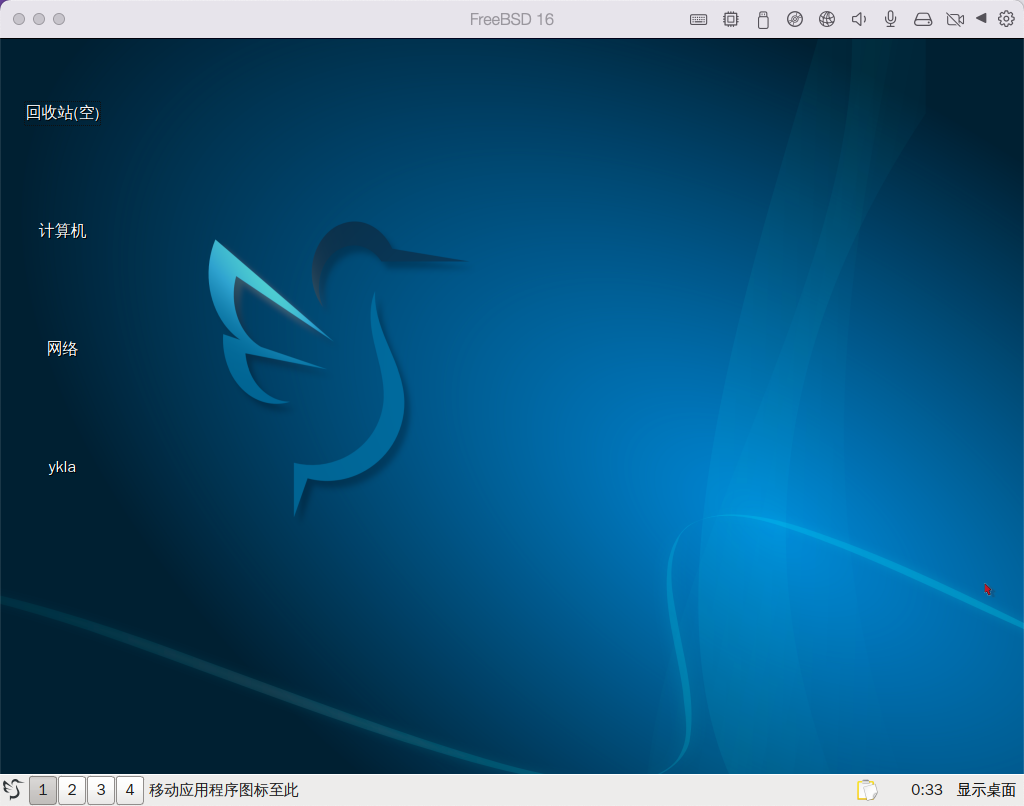Select the 'ykla' home folder desktop item

click(62, 467)
